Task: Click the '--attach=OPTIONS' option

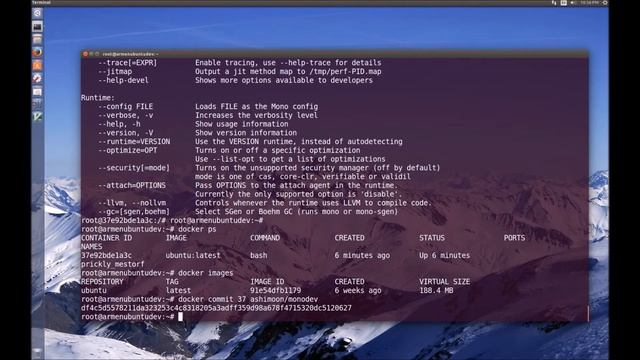Action: (x=132, y=185)
